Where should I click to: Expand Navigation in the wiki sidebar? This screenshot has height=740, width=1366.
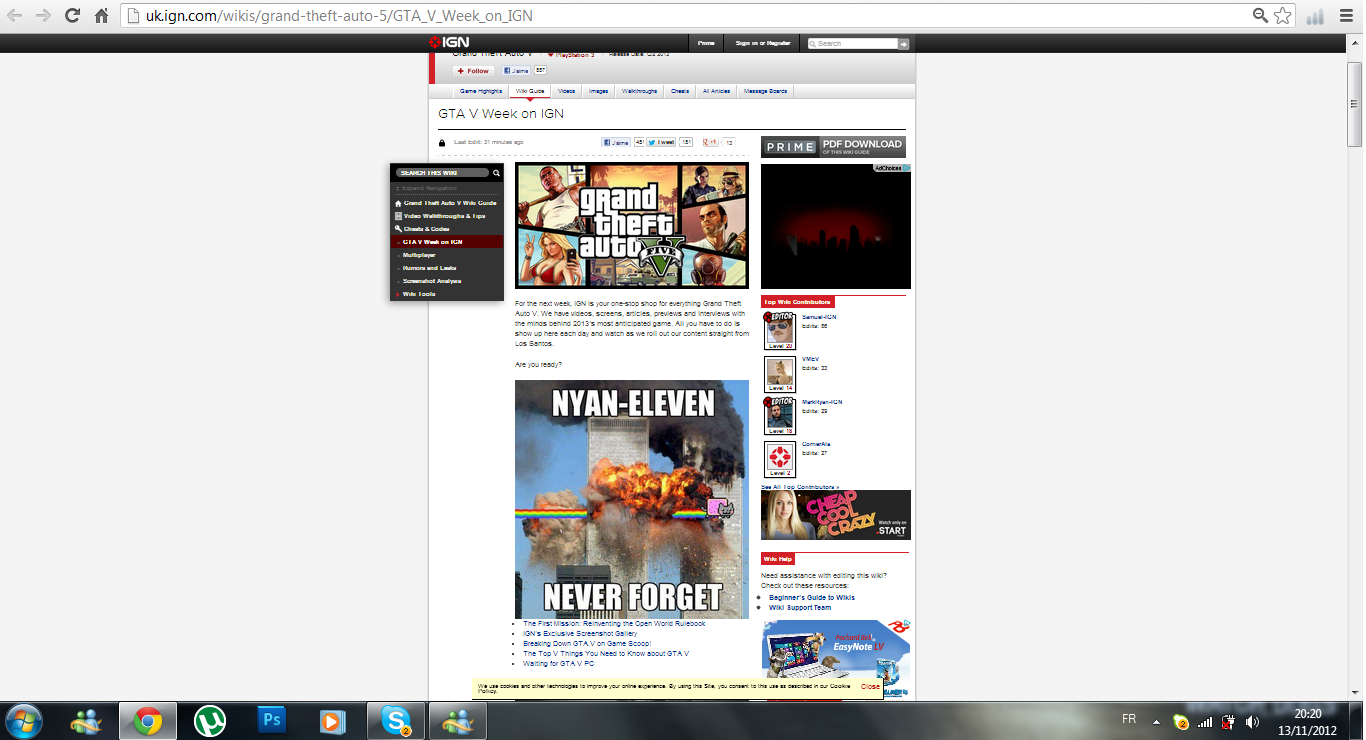click(429, 188)
